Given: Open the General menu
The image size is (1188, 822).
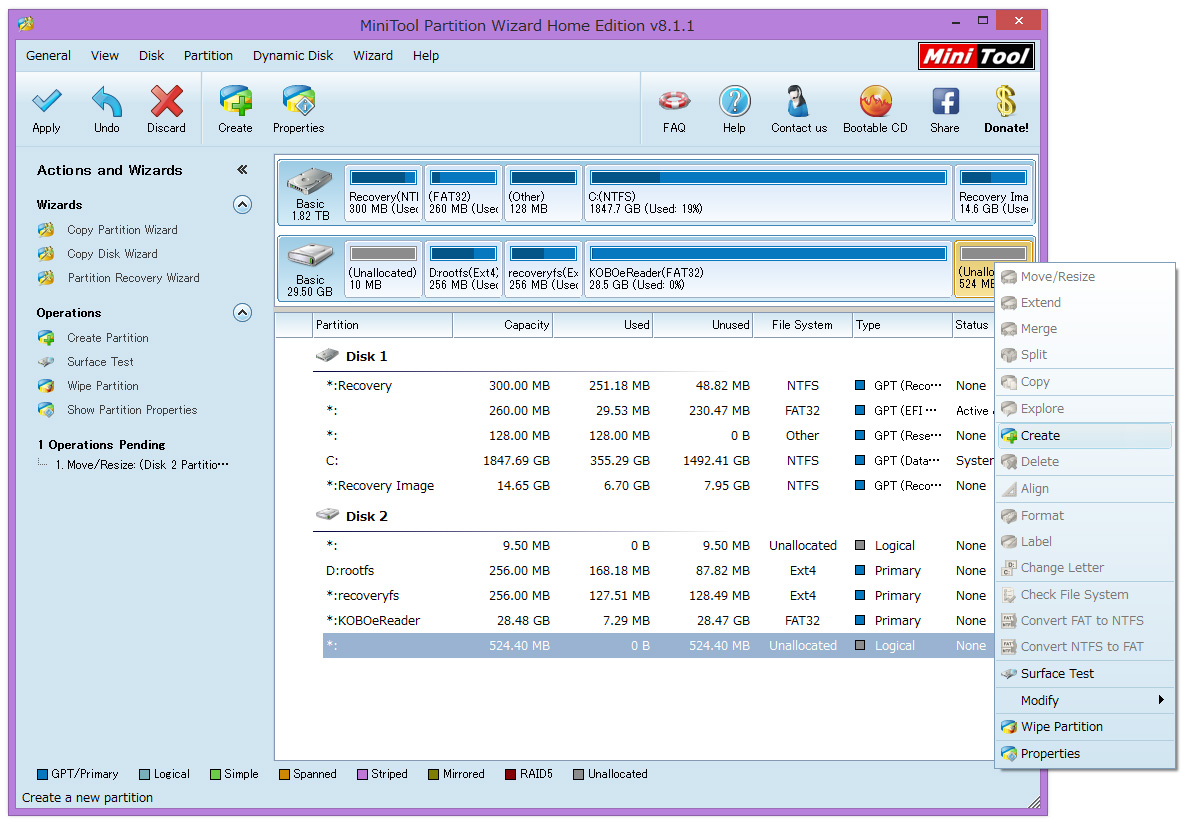Looking at the screenshot, I should click(x=48, y=56).
